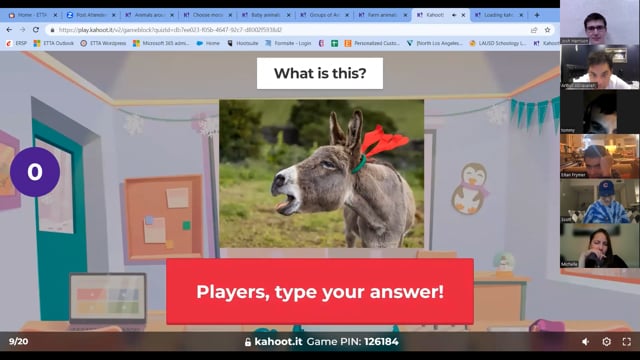Image resolution: width=640 pixels, height=360 pixels.
Task: Open the Microsoft 365 admin bookmark
Action: tap(161, 43)
